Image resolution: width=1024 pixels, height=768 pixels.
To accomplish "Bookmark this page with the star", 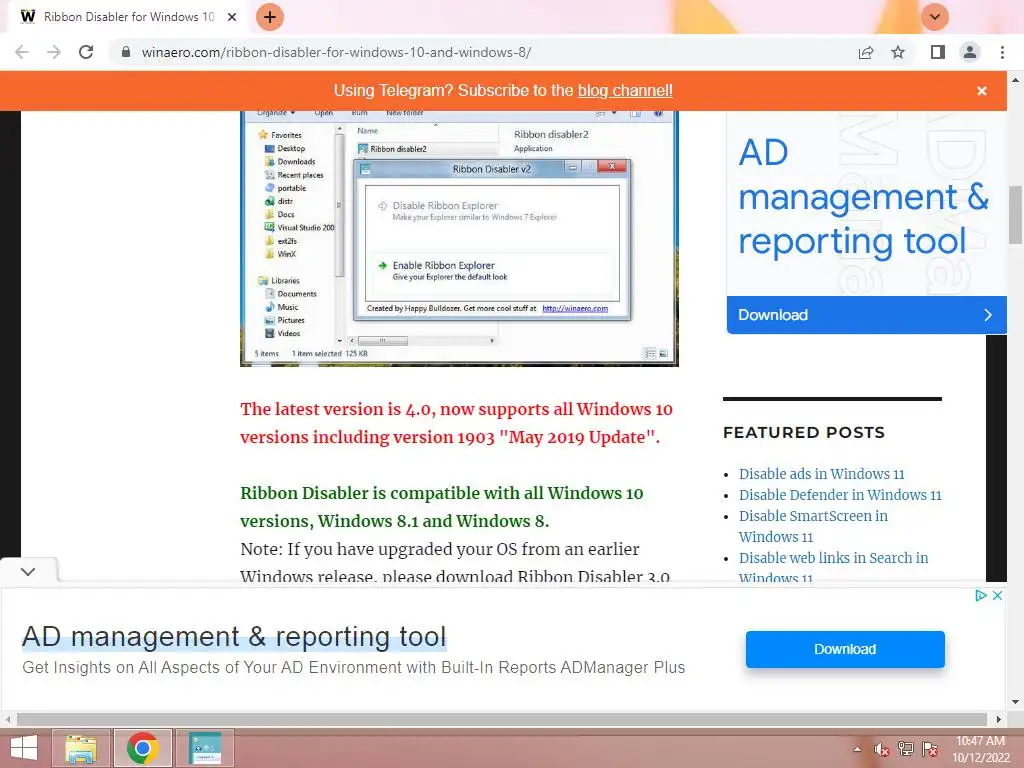I will click(x=898, y=52).
